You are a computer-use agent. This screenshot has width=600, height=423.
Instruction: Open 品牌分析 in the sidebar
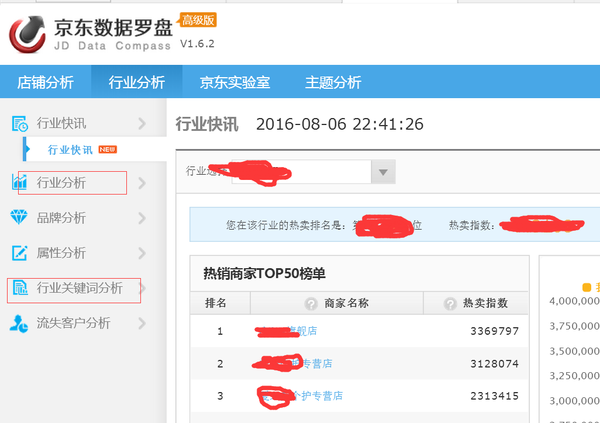pos(61,218)
